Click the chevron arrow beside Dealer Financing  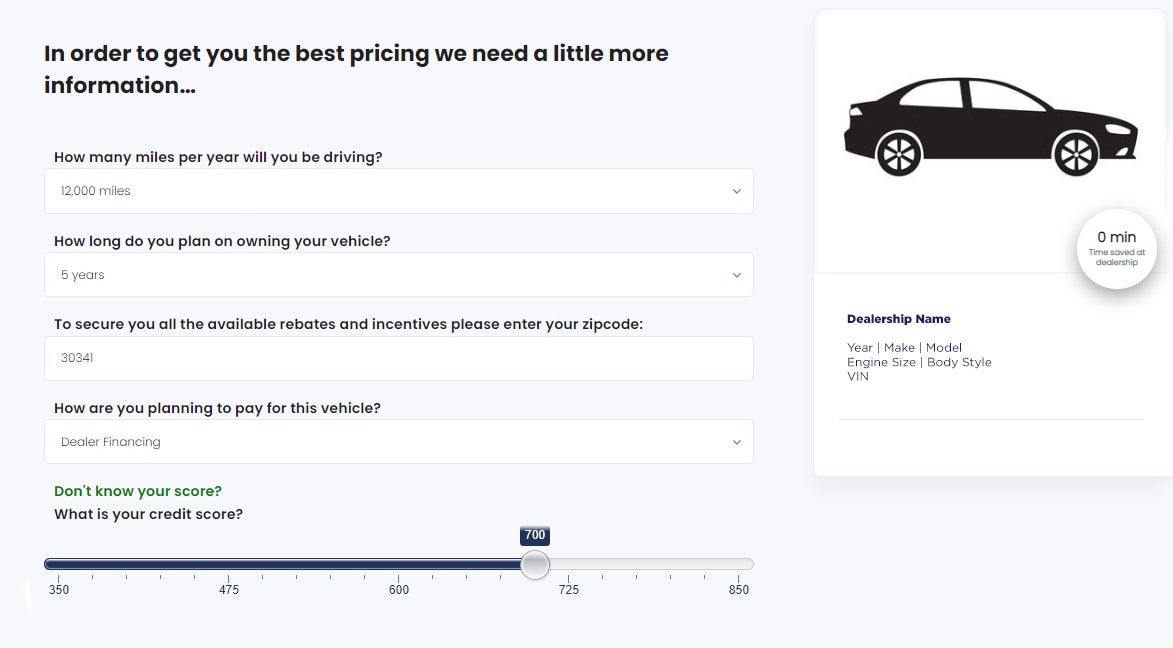(x=736, y=442)
